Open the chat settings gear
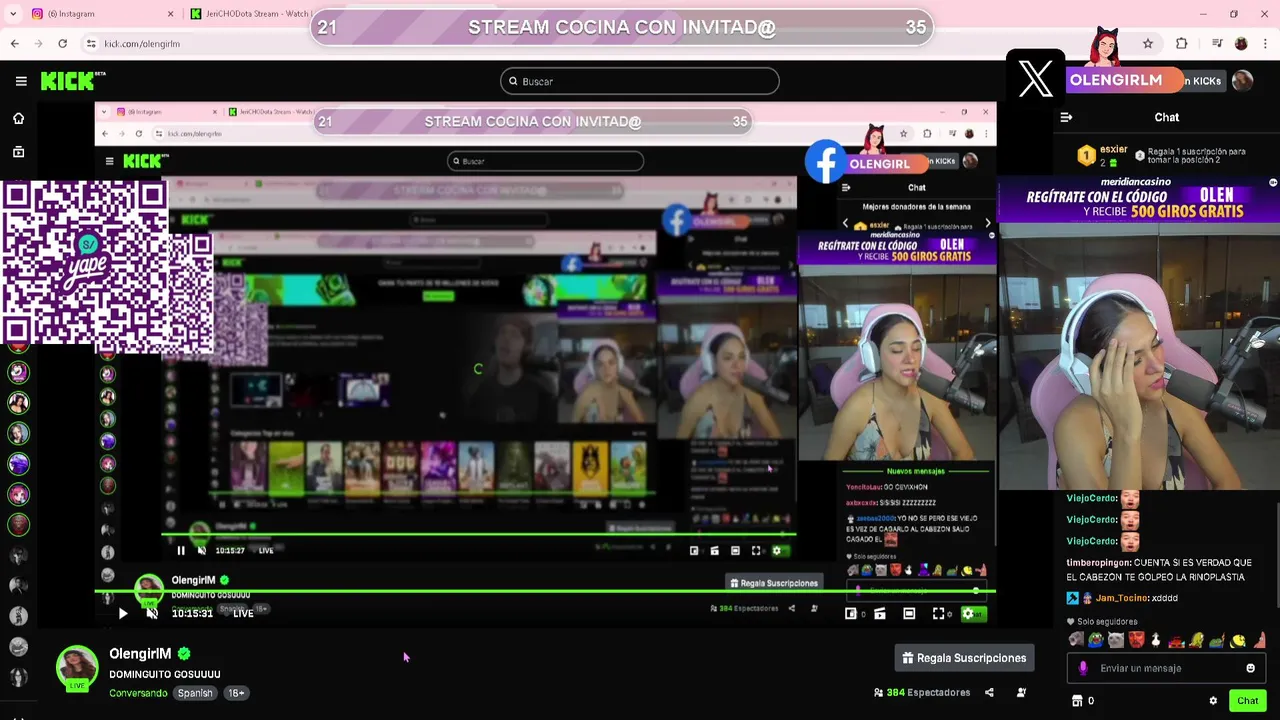Viewport: 1280px width, 720px height. (x=1213, y=701)
